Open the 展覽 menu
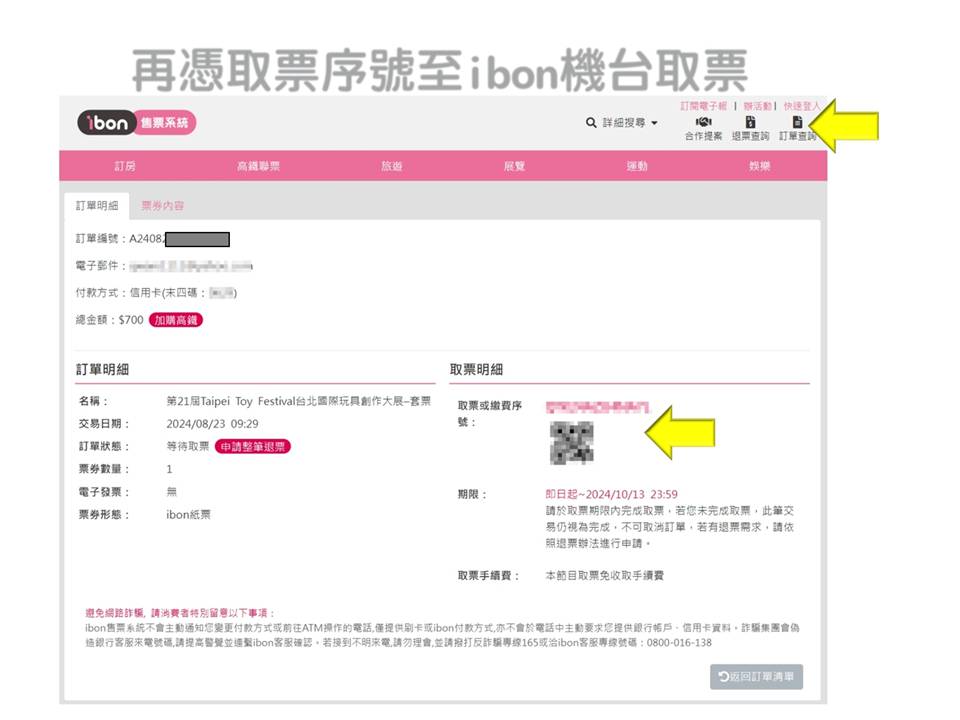Image resolution: width=960 pixels, height=720 pixels. pyautogui.click(x=514, y=166)
